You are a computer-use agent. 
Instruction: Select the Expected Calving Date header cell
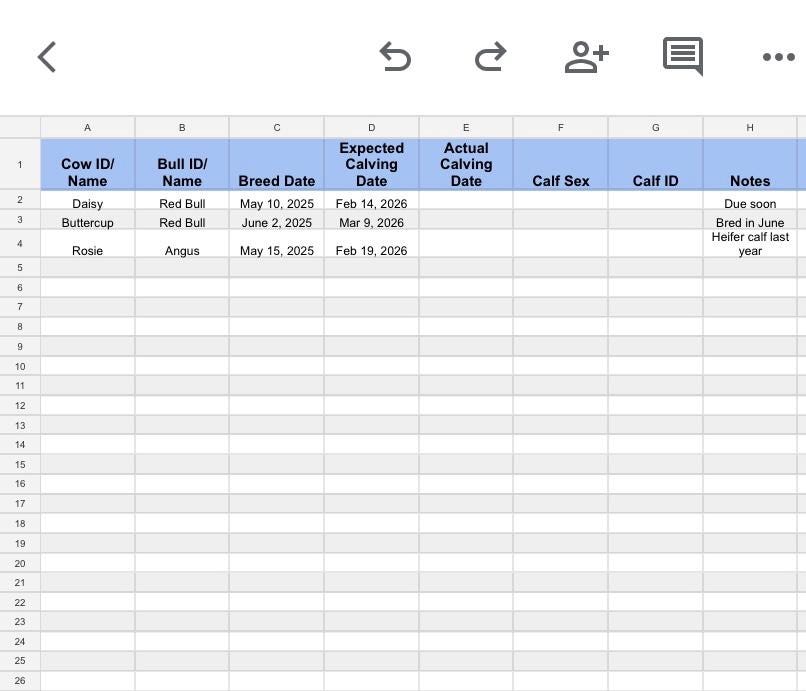(371, 164)
